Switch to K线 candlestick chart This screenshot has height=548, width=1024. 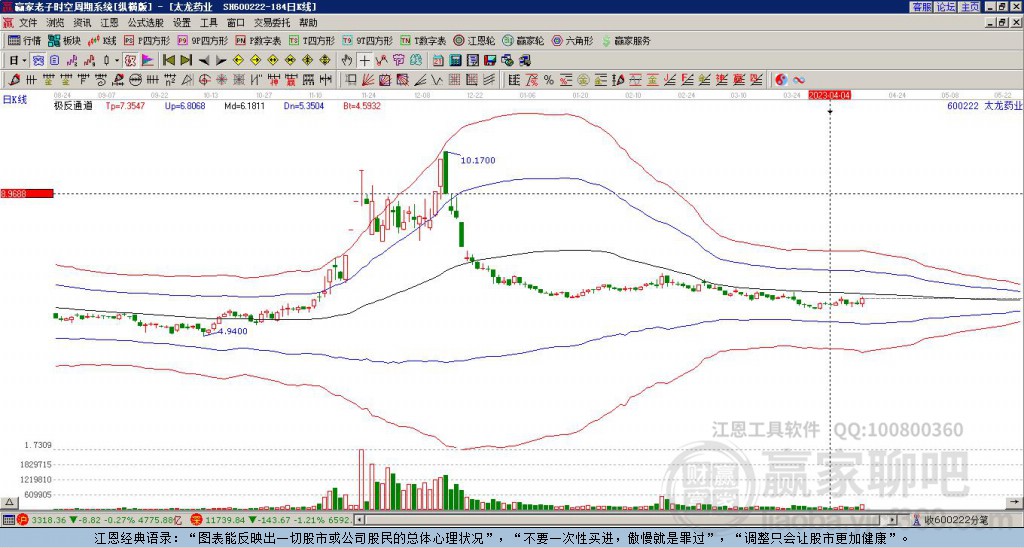102,40
